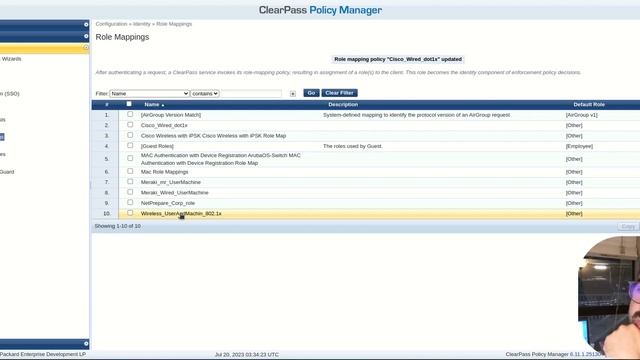Open the Cisco_Wired_dot1x role mapping
This screenshot has height=360, width=640.
pos(164,125)
